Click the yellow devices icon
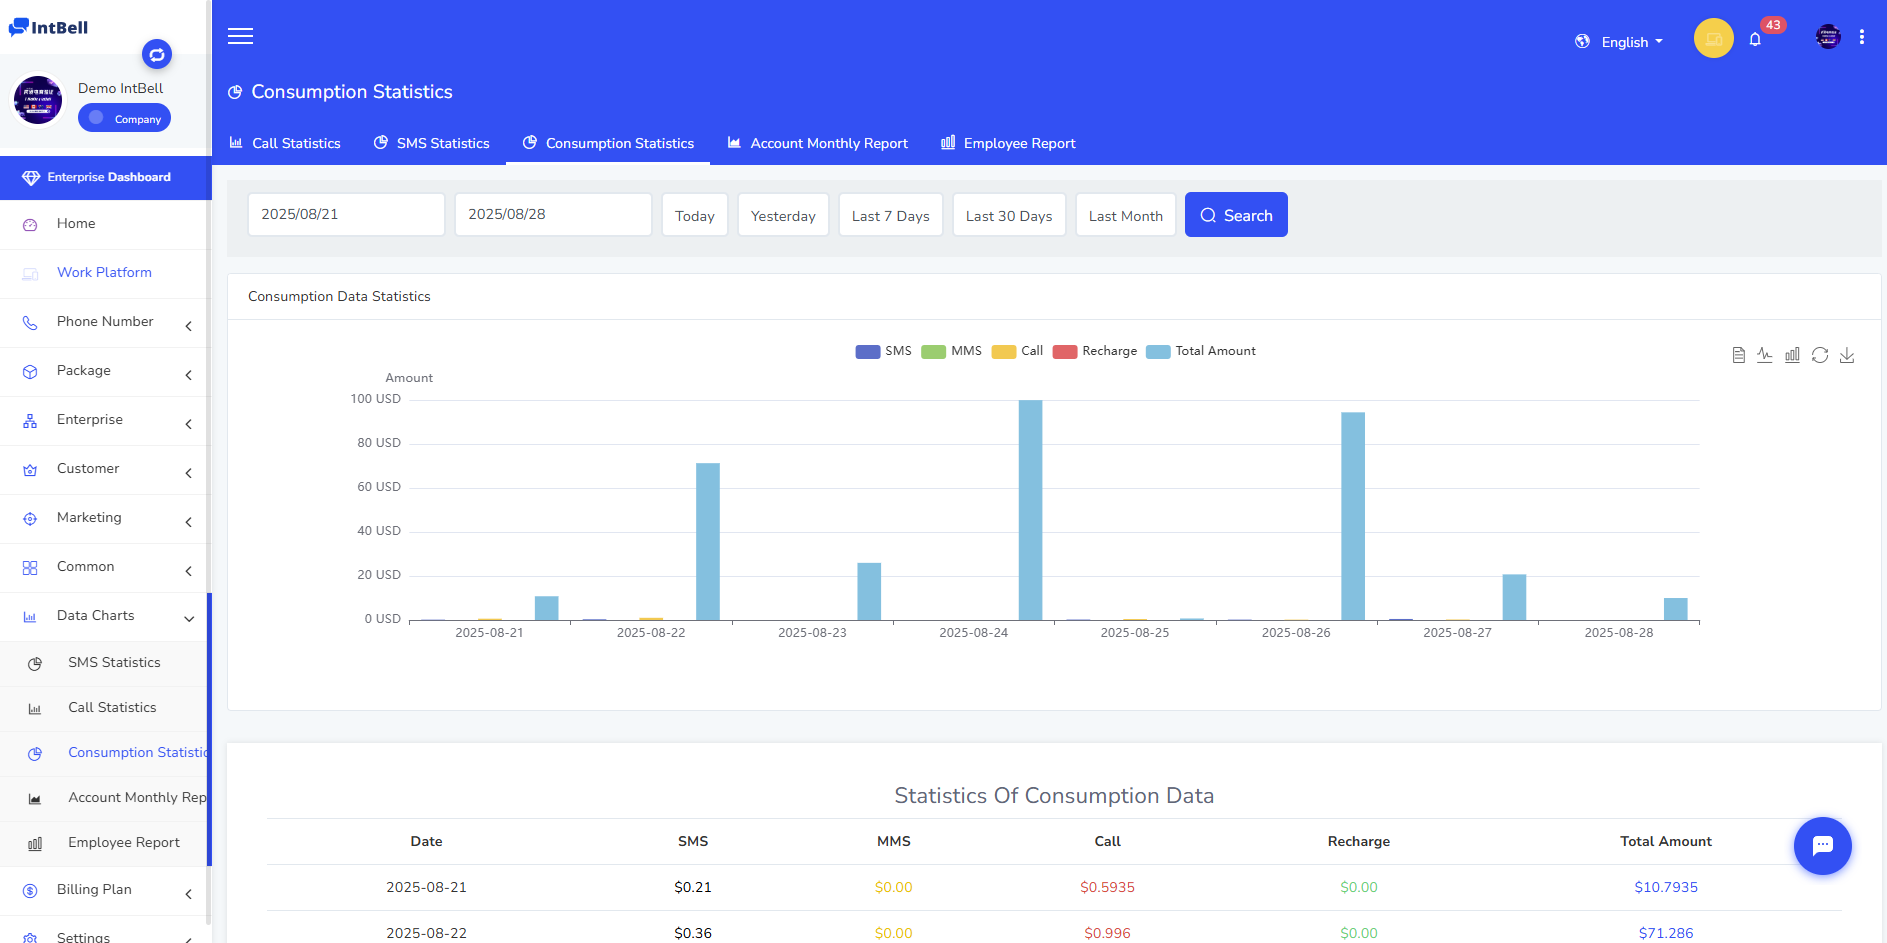Viewport: 1887px width, 943px height. 1713,39
